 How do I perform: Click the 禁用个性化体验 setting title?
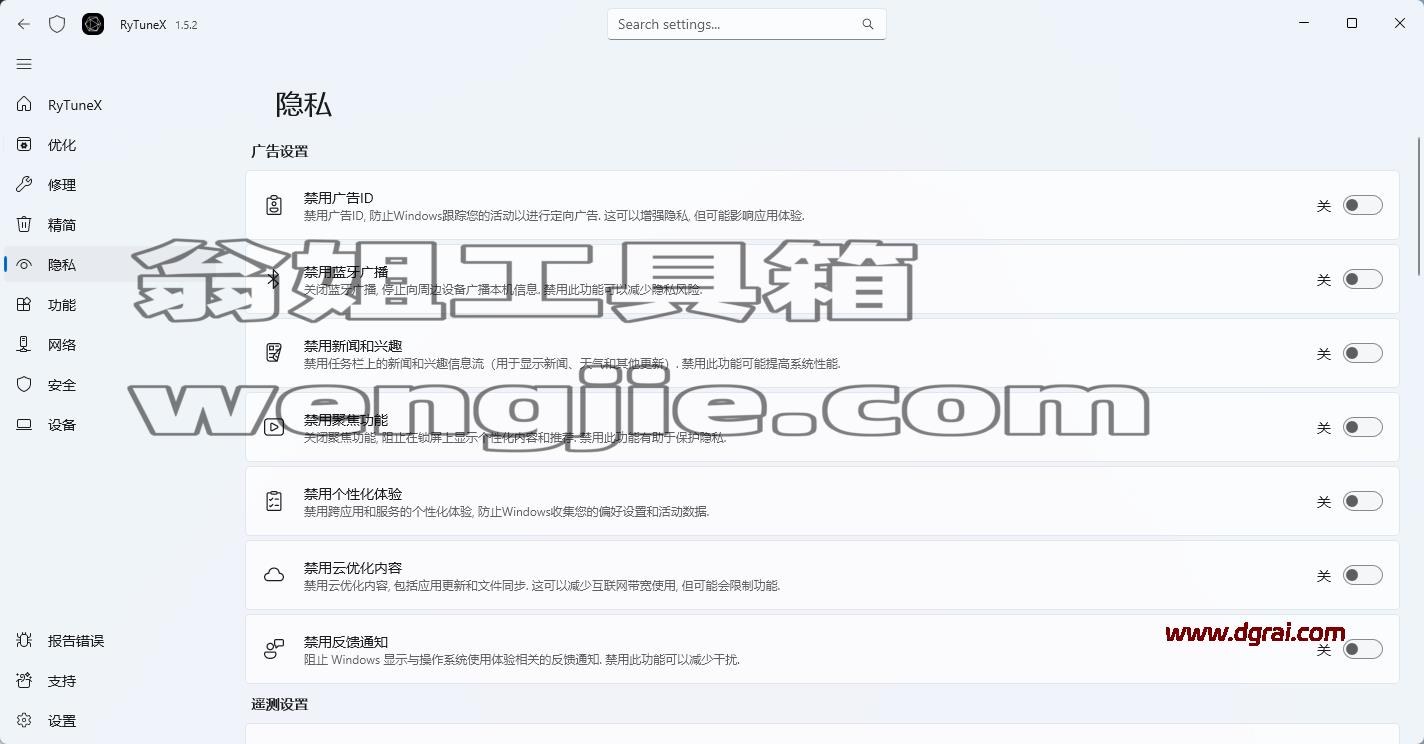pos(353,494)
